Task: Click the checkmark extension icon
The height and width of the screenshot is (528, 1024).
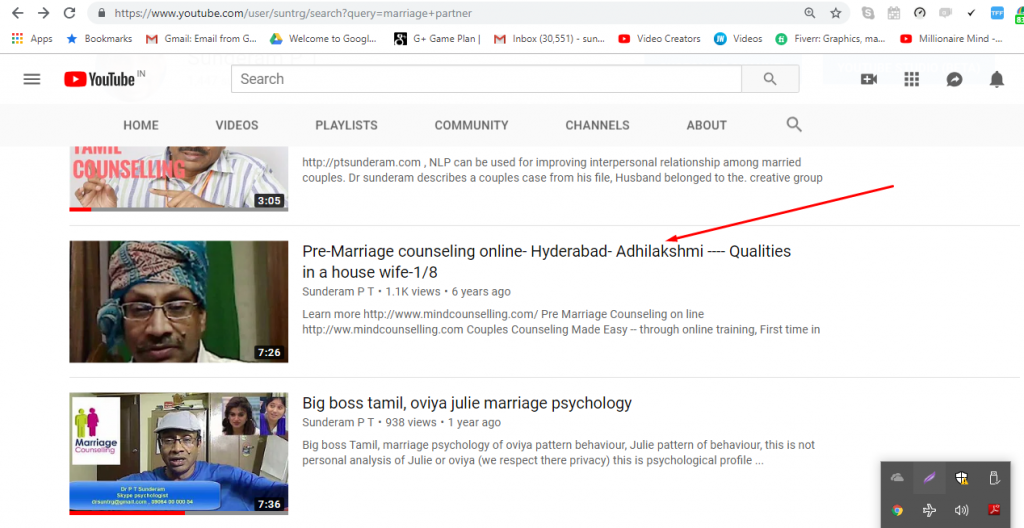Action: click(971, 13)
